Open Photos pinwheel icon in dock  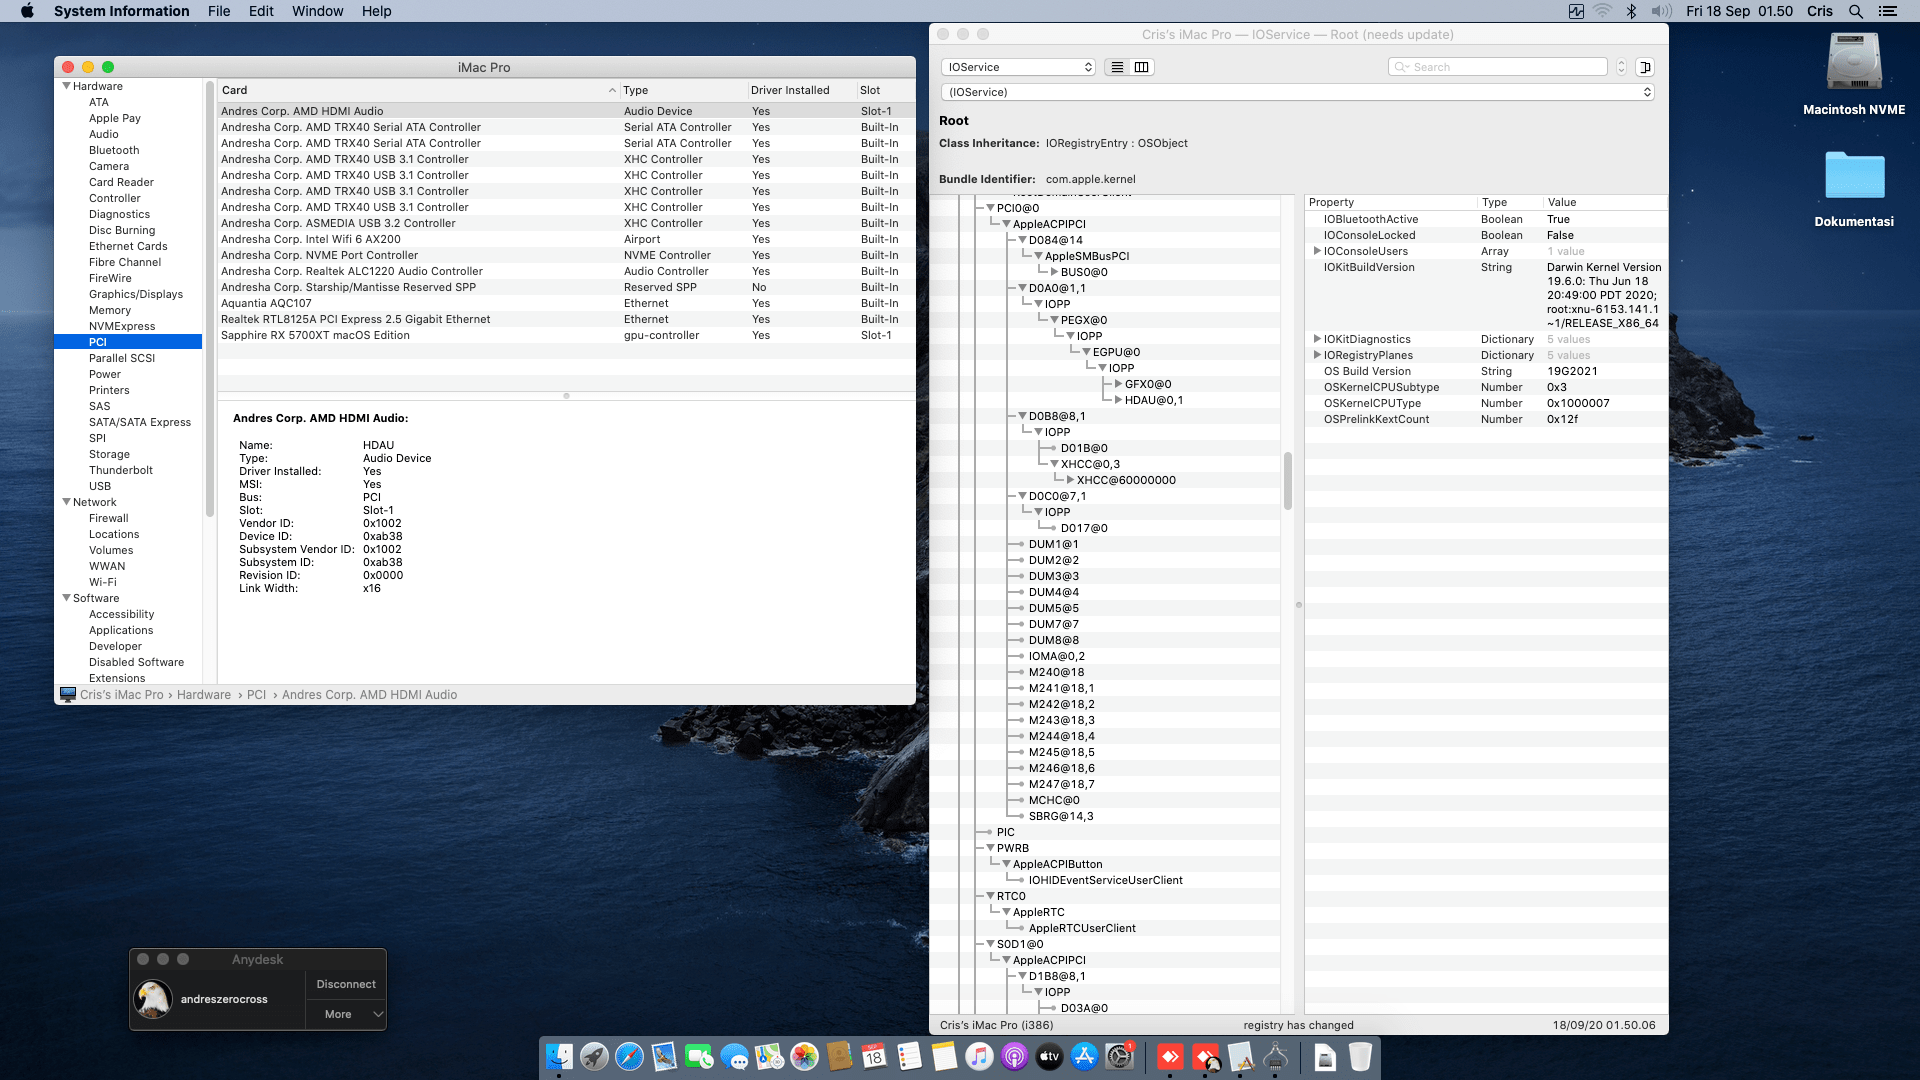click(x=804, y=1056)
